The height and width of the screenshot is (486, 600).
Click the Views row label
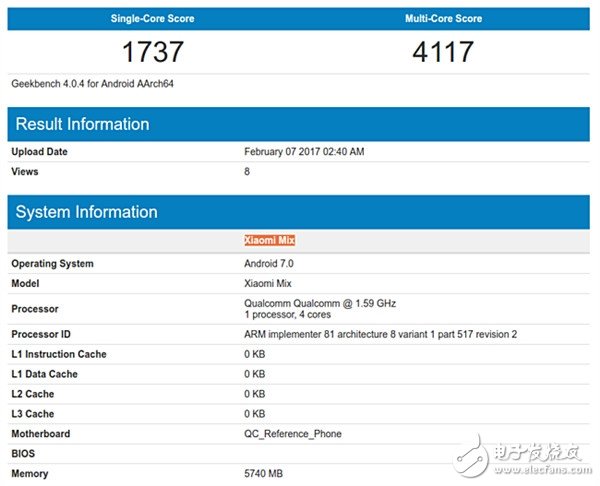point(26,172)
